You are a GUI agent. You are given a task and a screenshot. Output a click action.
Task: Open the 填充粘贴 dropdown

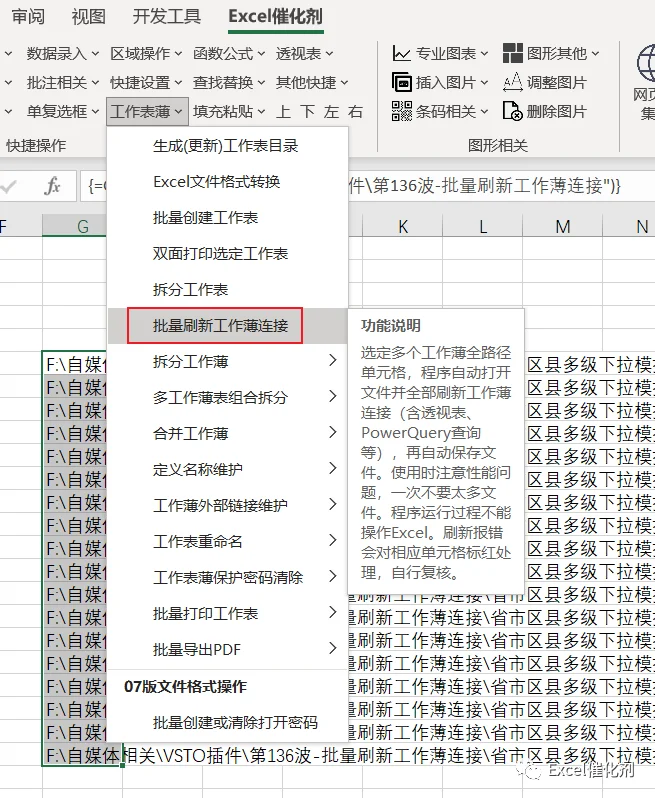(229, 111)
